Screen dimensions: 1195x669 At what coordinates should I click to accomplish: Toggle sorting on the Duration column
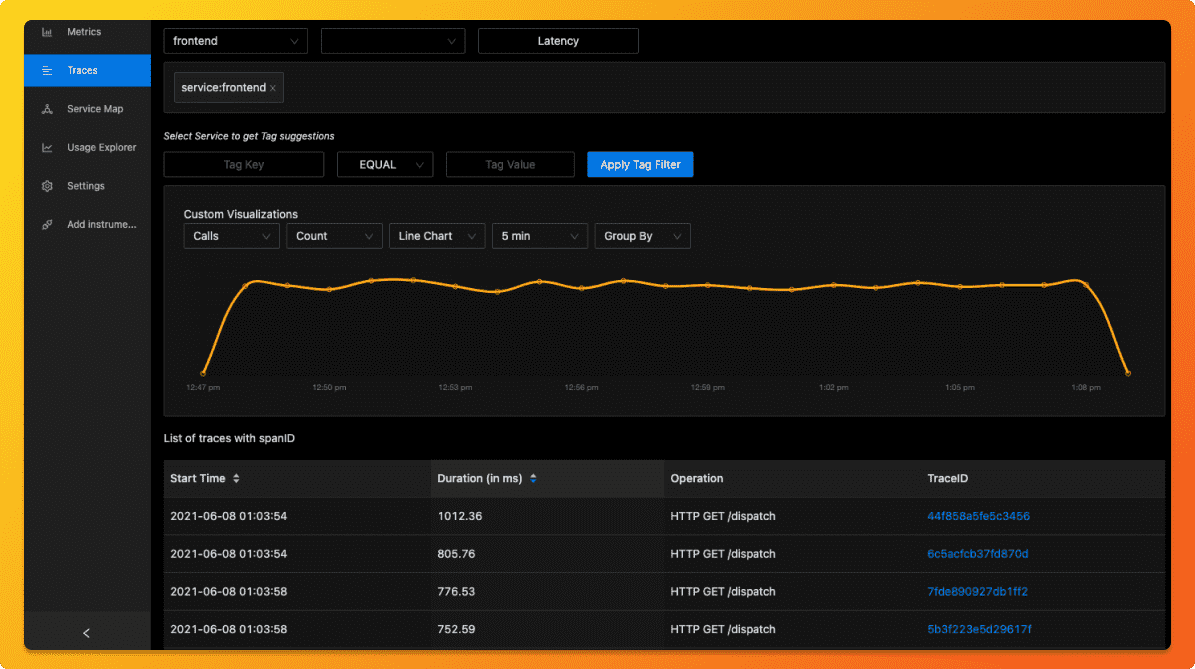click(x=534, y=478)
